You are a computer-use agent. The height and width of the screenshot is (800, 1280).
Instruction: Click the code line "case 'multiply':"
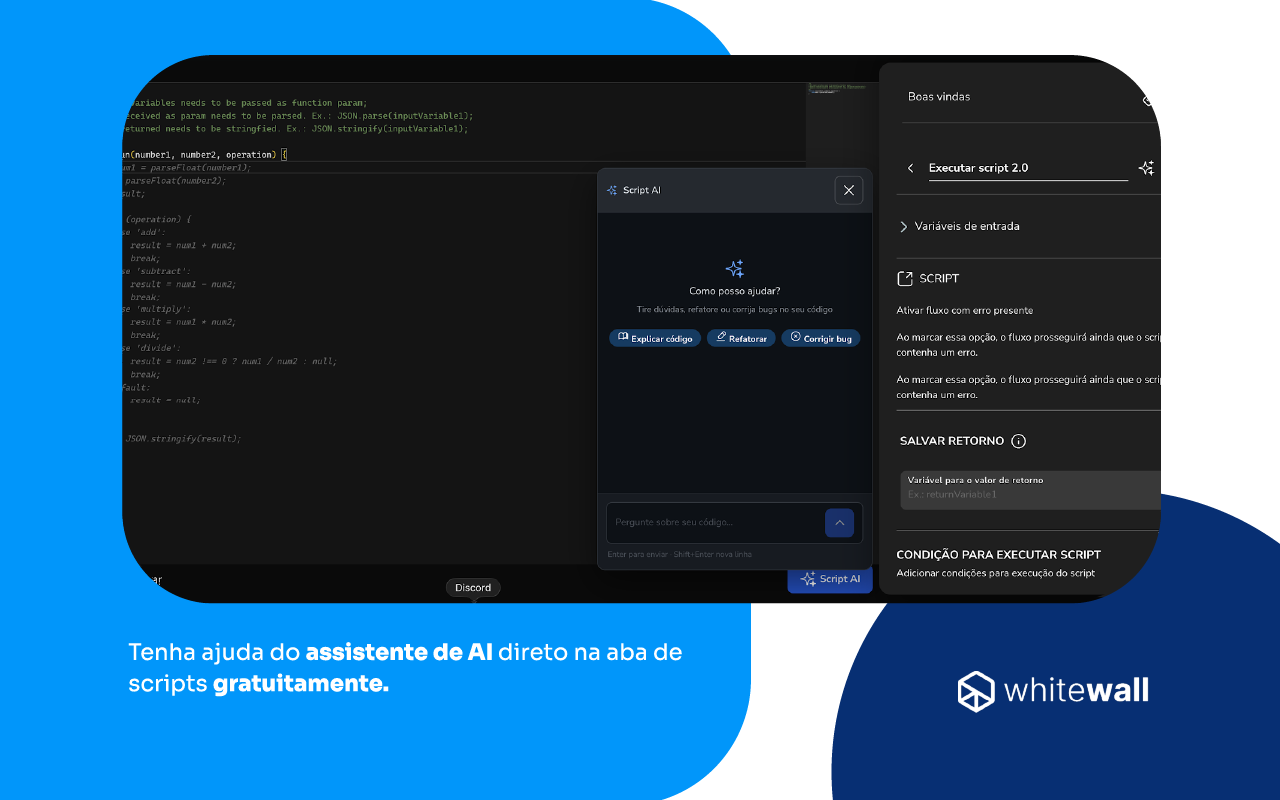click(156, 309)
